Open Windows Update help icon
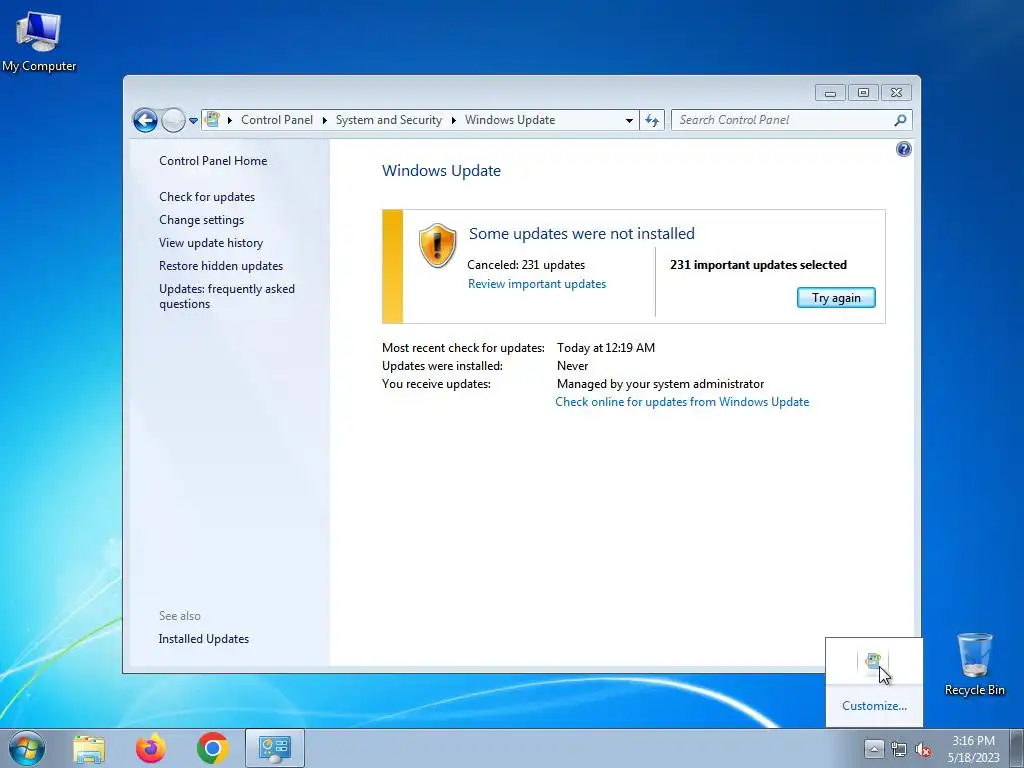This screenshot has height=768, width=1024. (903, 150)
